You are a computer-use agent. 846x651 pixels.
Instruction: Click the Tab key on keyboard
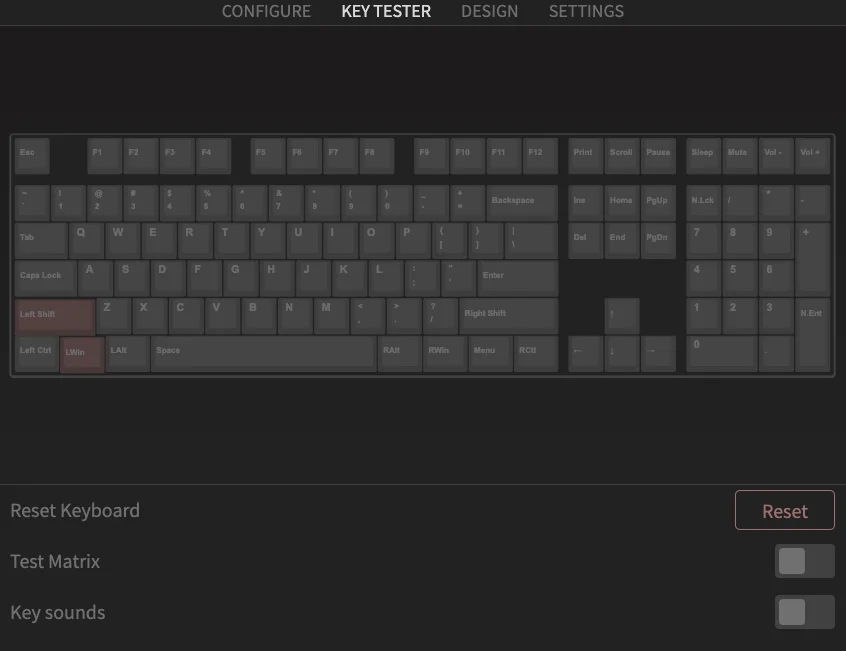pyautogui.click(x=41, y=240)
